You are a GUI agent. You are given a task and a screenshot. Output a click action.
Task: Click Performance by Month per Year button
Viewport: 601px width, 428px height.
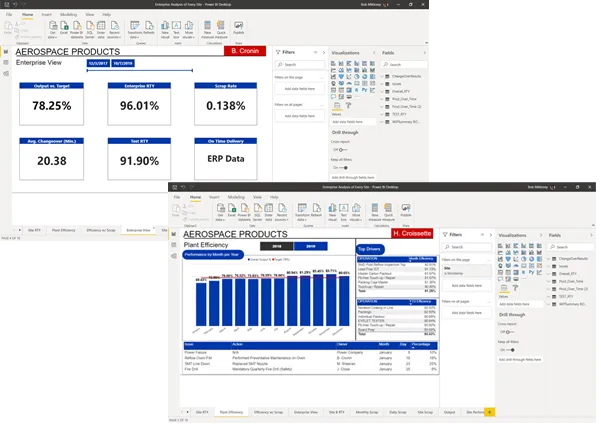212,254
